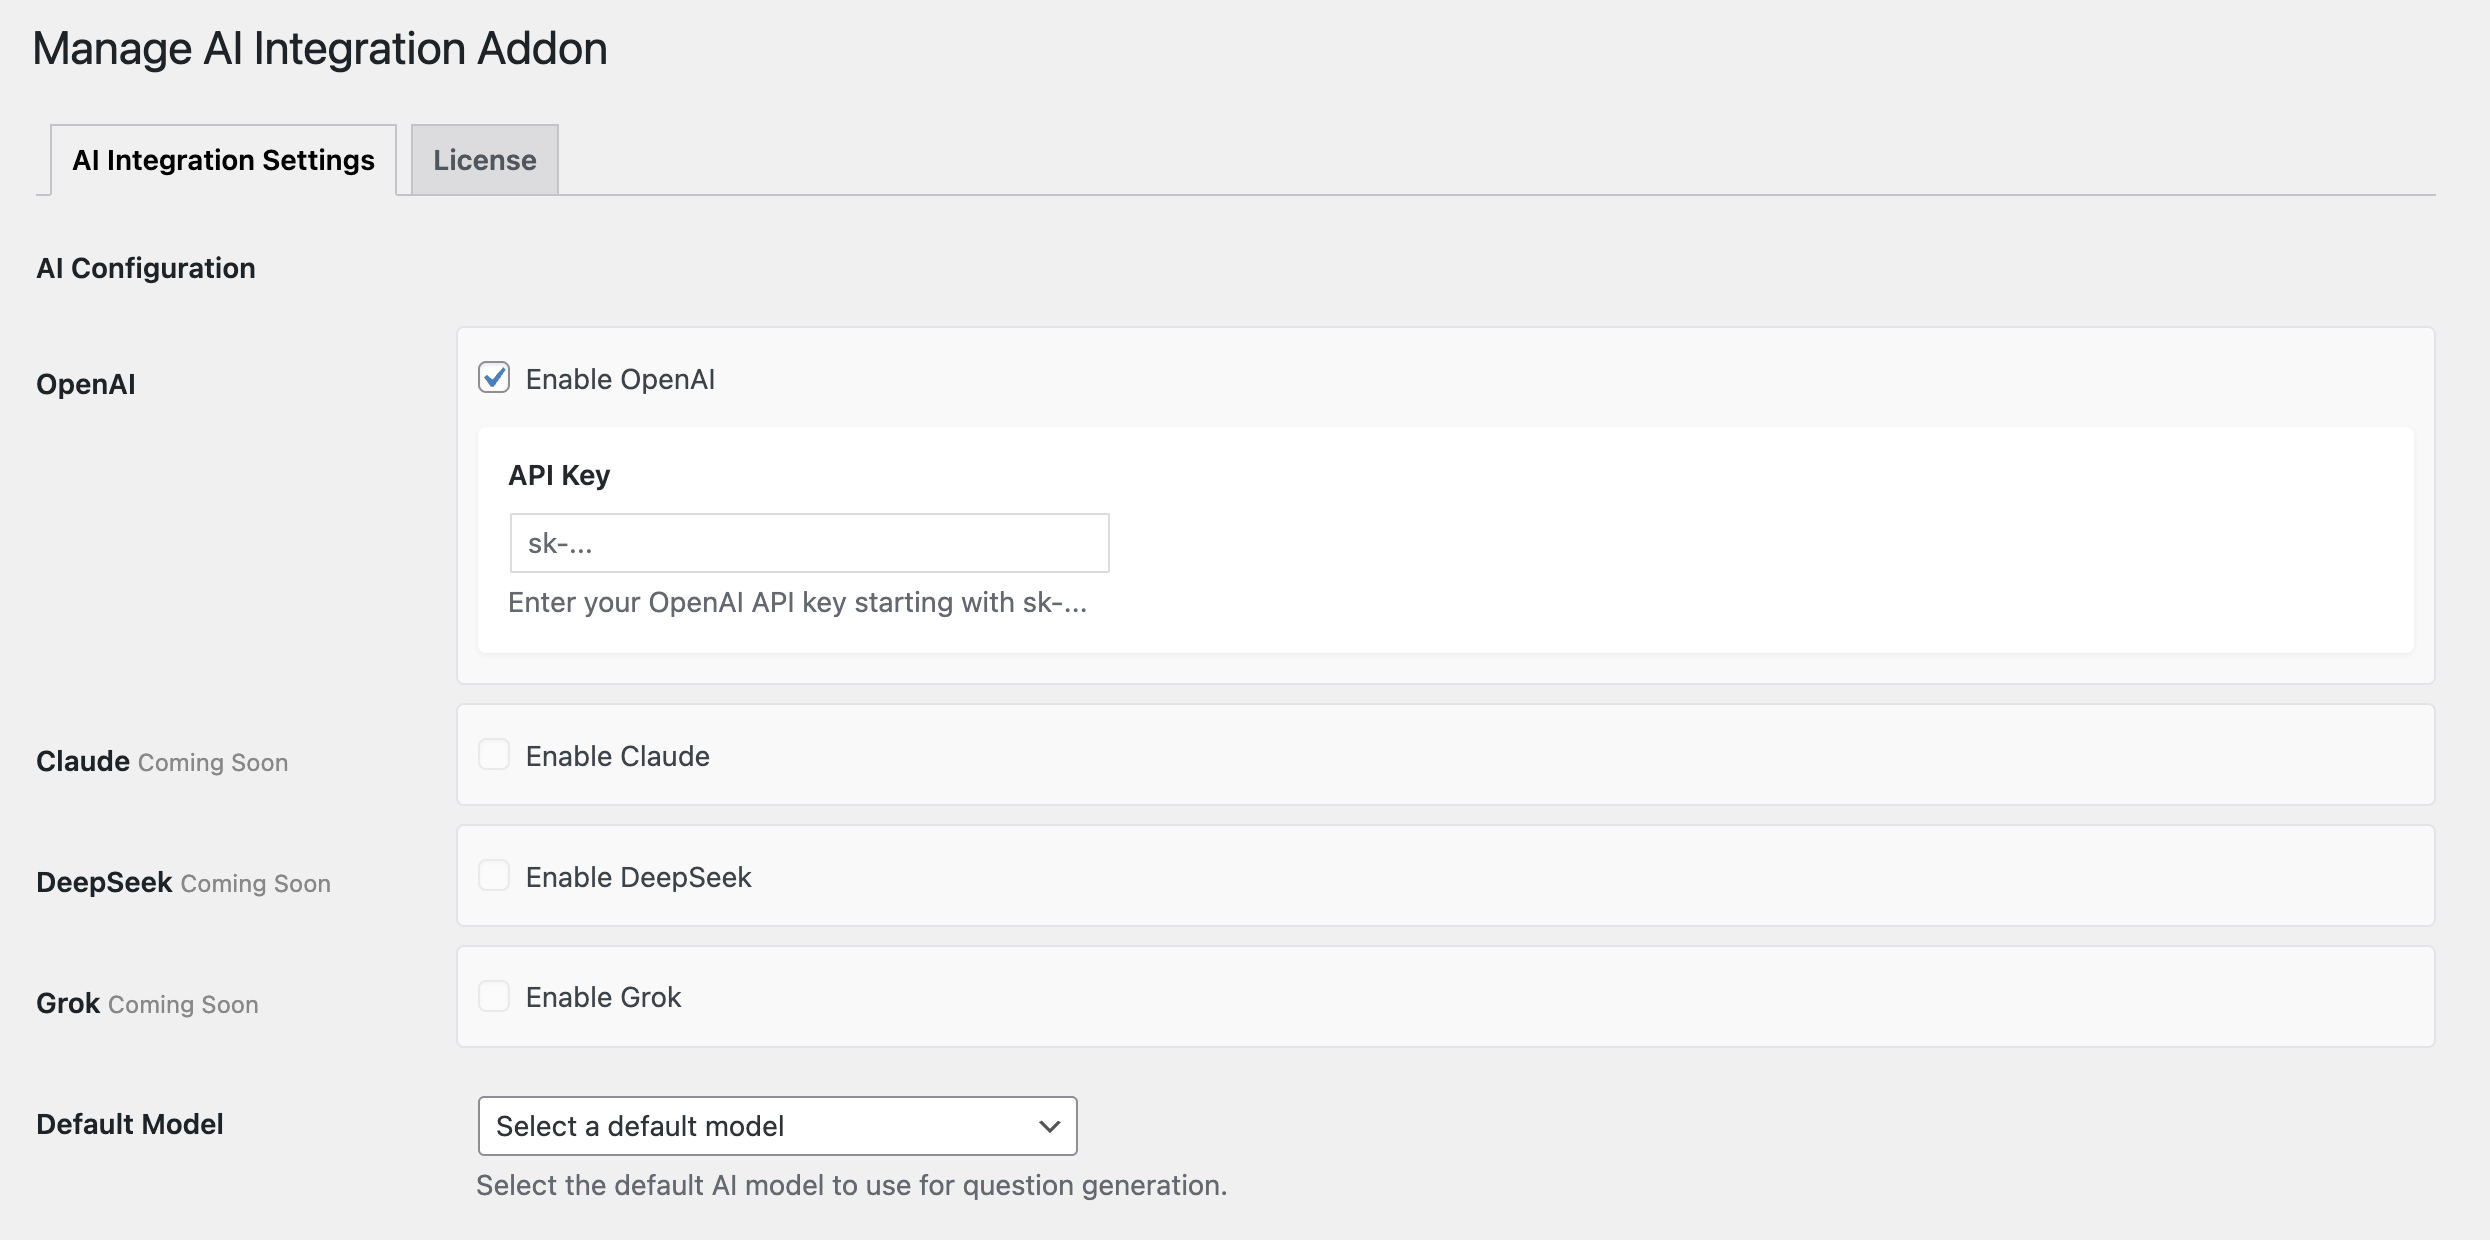This screenshot has height=1240, width=2490.
Task: Click the Enable OpenAI label text
Action: click(x=620, y=380)
